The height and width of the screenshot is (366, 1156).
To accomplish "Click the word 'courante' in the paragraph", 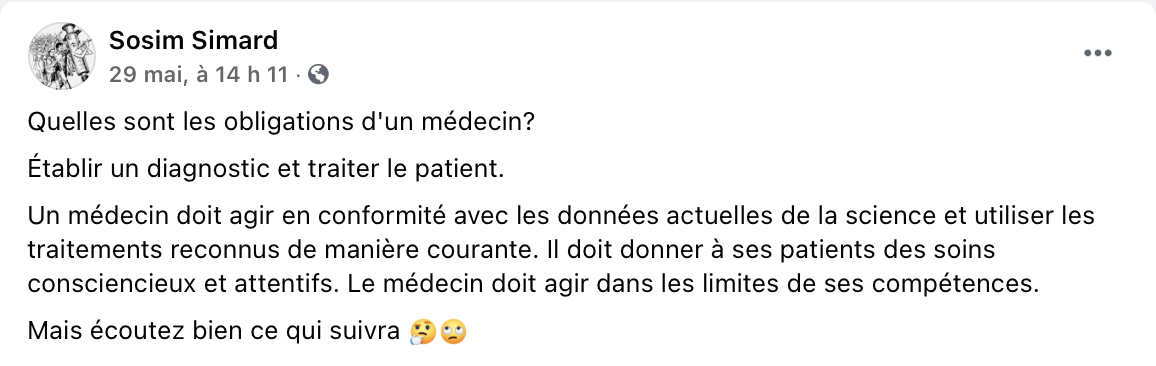I will click(474, 250).
